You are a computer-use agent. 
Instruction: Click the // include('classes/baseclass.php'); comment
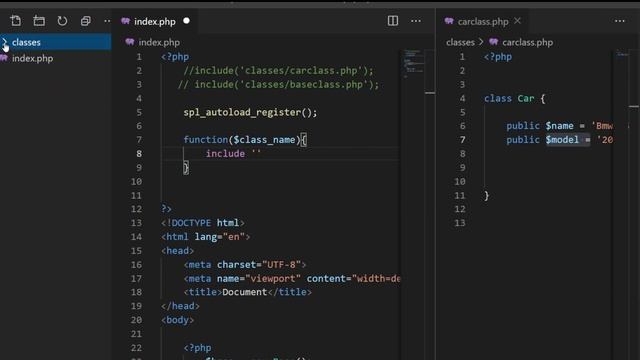(278, 84)
